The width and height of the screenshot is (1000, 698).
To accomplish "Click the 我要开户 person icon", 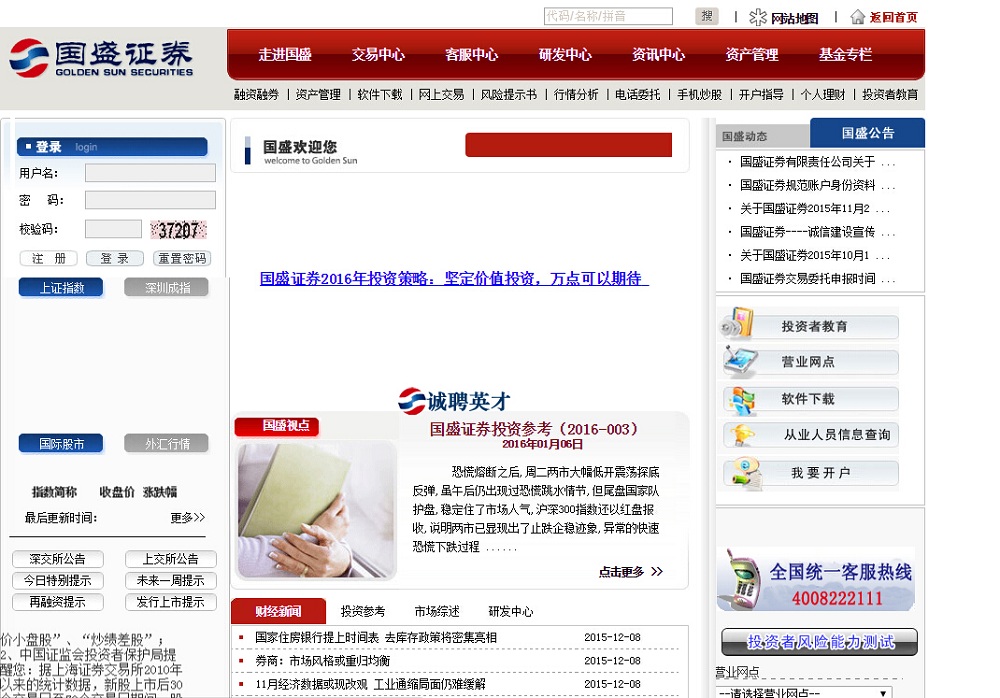I will tap(746, 474).
